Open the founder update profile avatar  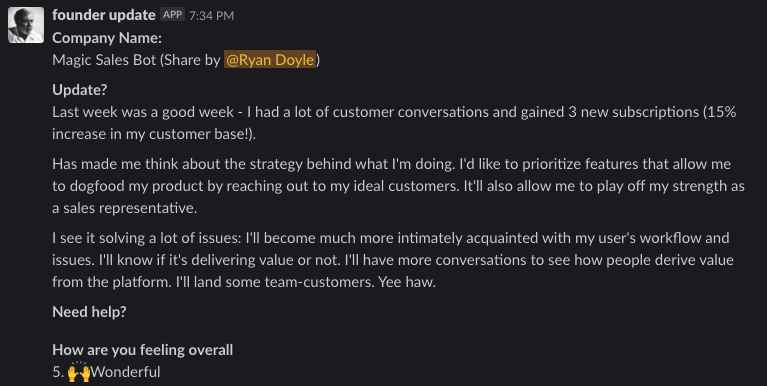click(26, 25)
